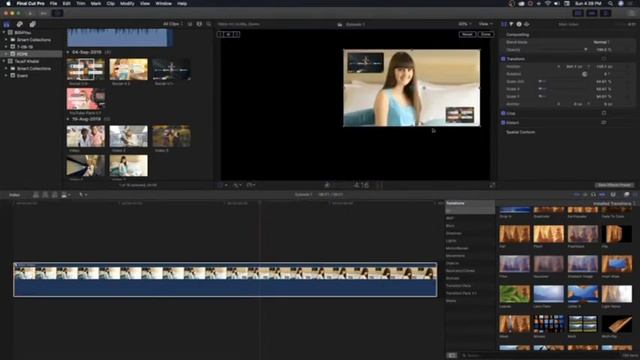This screenshot has width=640, height=360.
Task: Collapse the 19-Aug-2019 clip group
Action: coord(68,119)
